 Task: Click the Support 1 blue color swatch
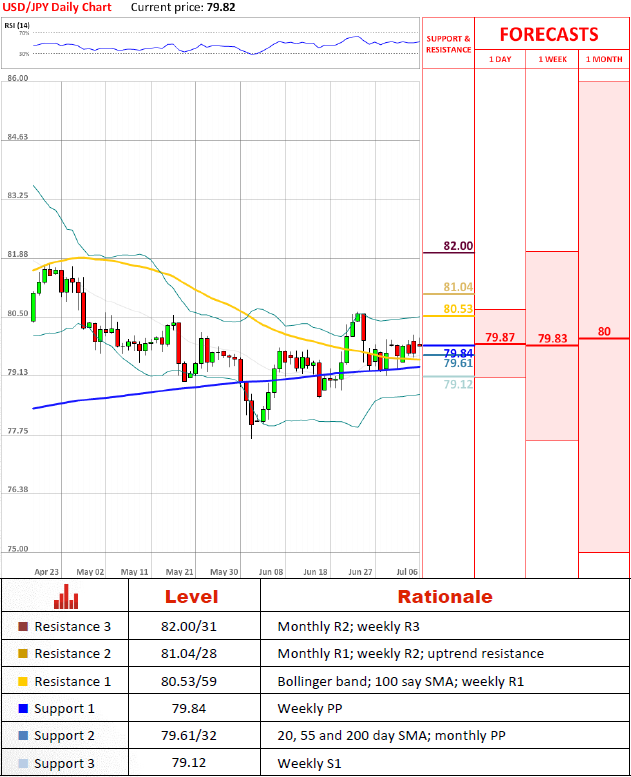coord(23,709)
